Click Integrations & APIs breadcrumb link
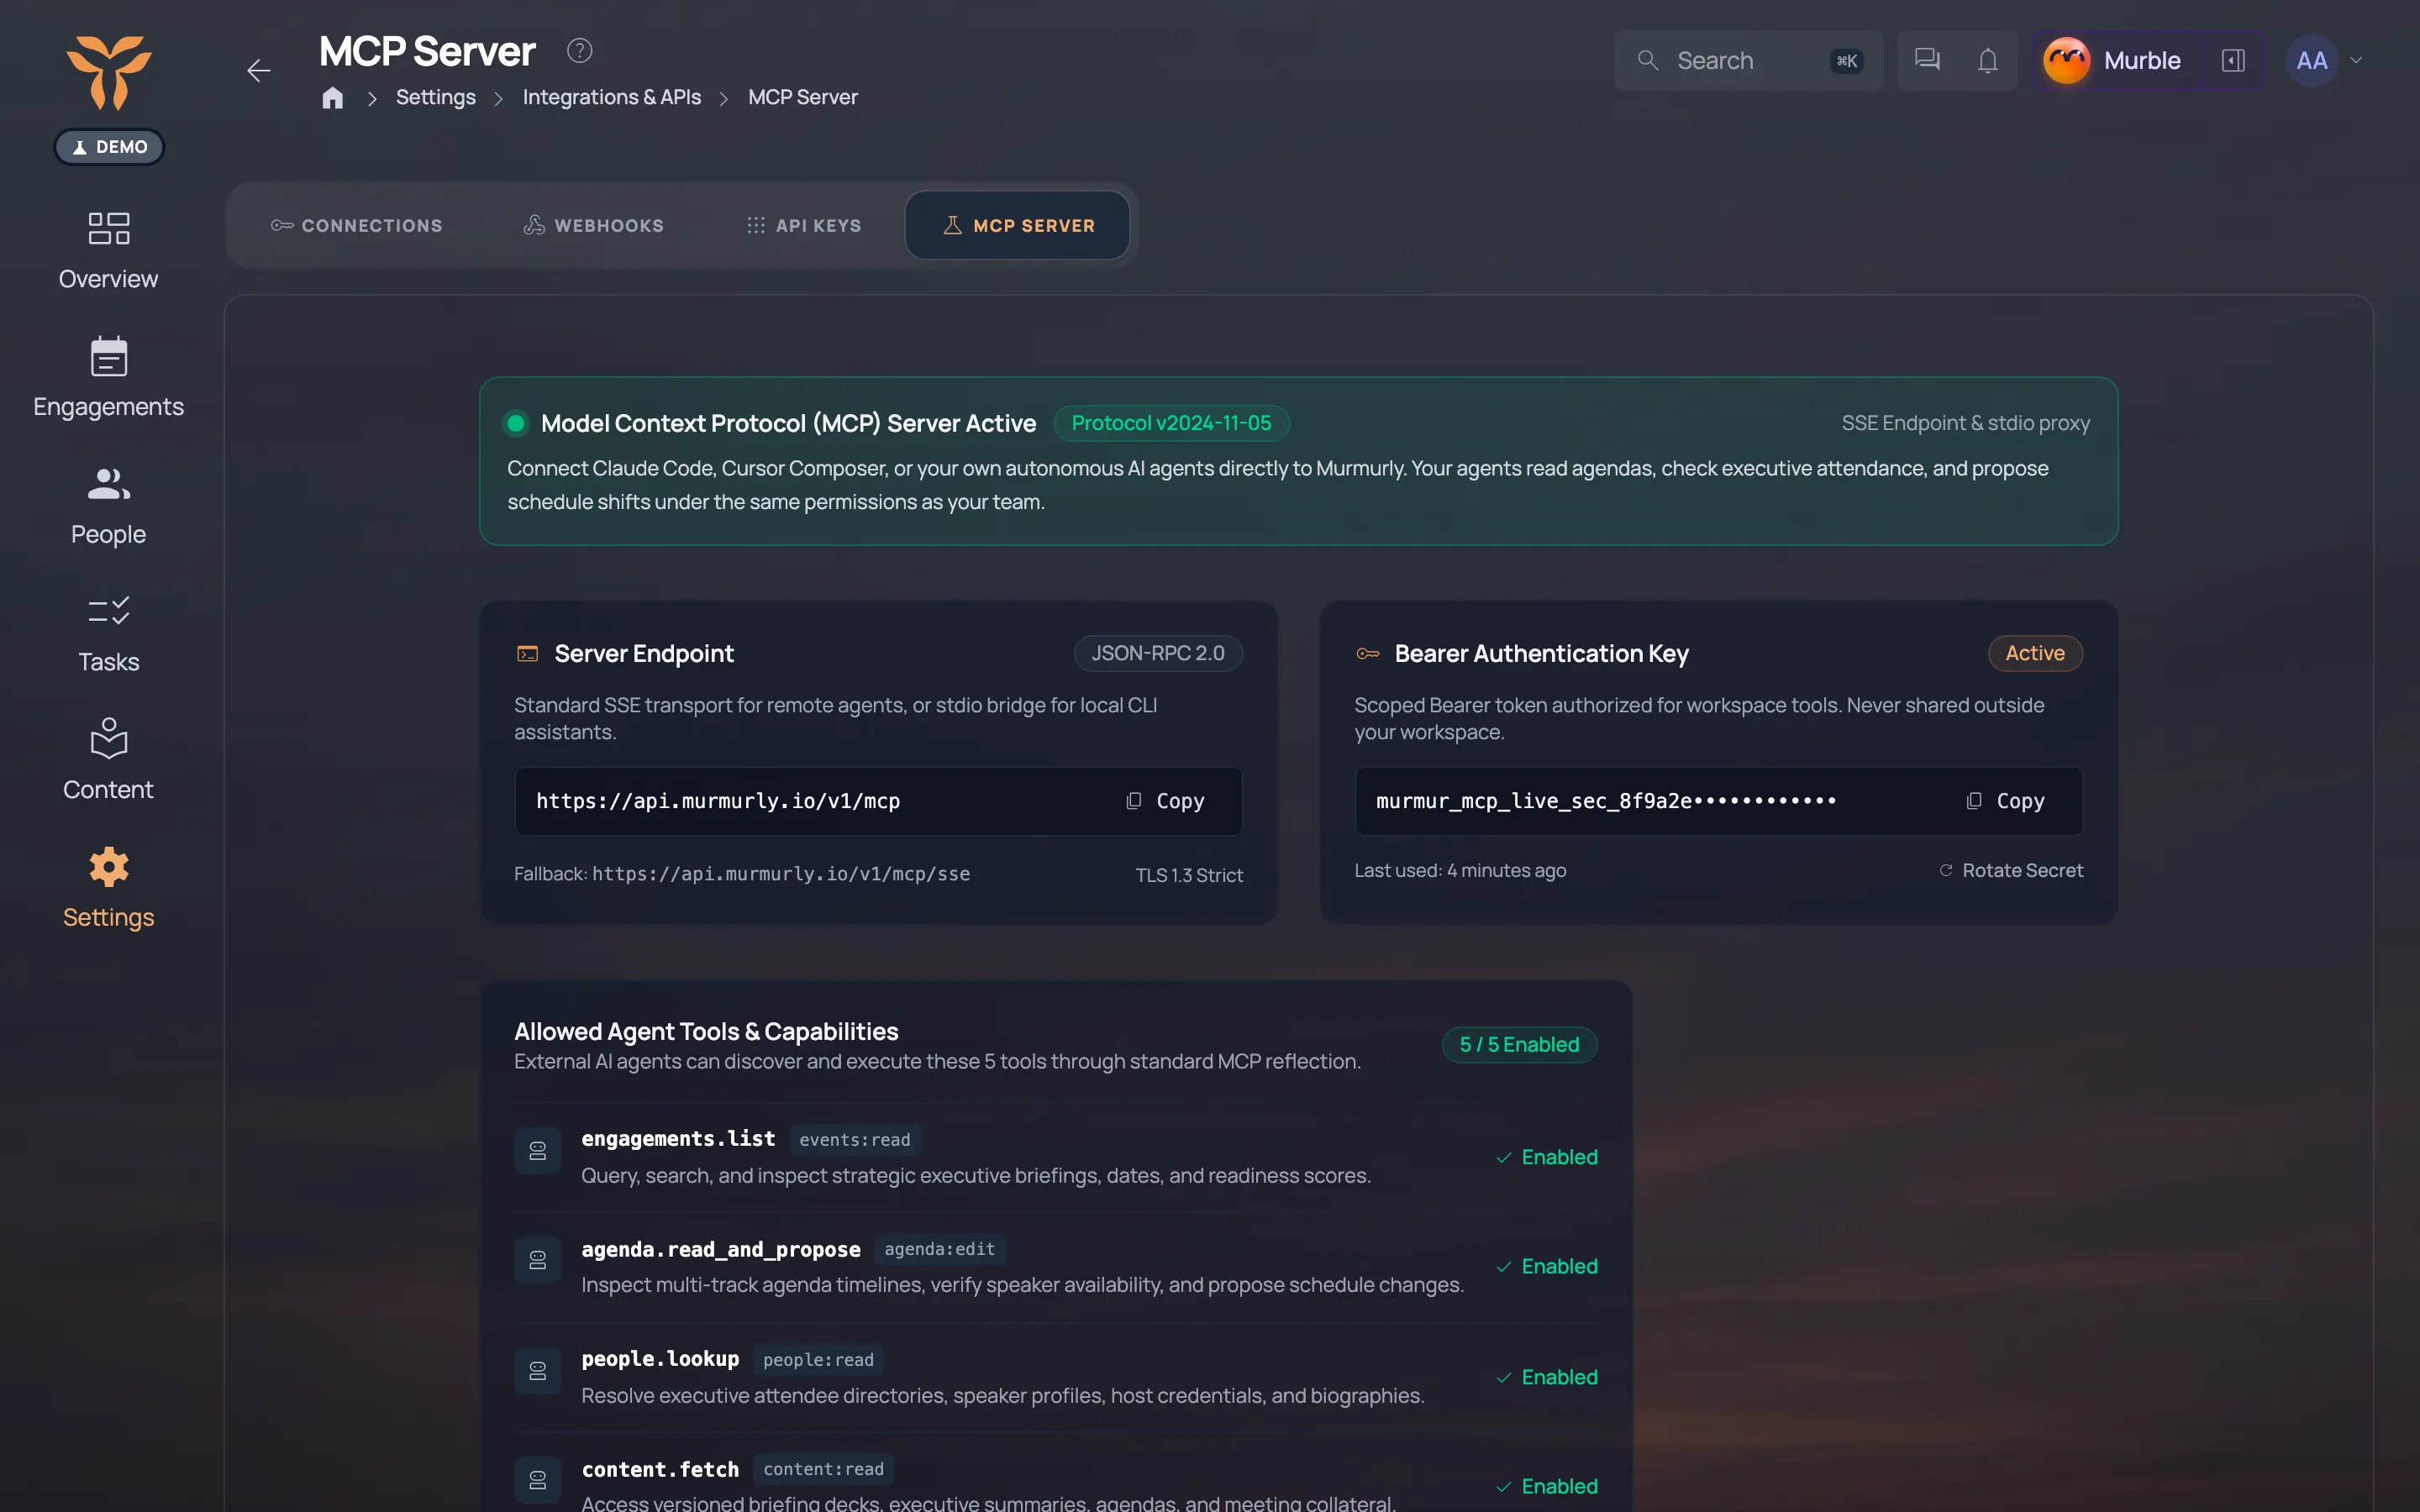Viewport: 2420px width, 1512px height. [612, 97]
